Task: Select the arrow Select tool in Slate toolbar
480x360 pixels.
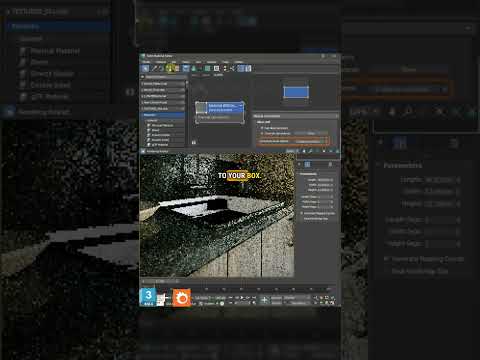Action: (x=145, y=68)
